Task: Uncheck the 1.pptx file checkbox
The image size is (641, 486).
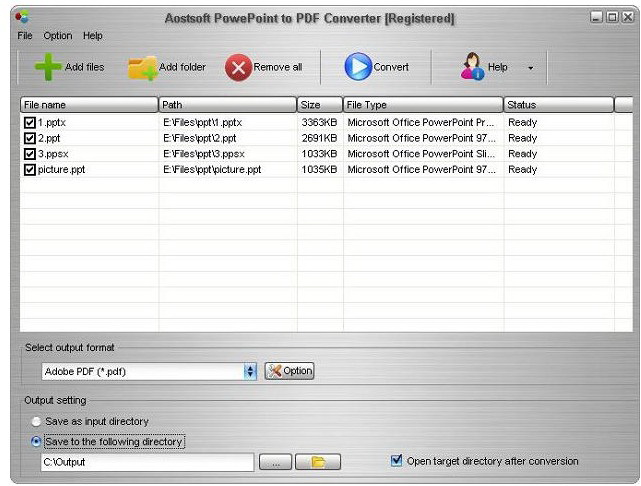Action: (30, 122)
